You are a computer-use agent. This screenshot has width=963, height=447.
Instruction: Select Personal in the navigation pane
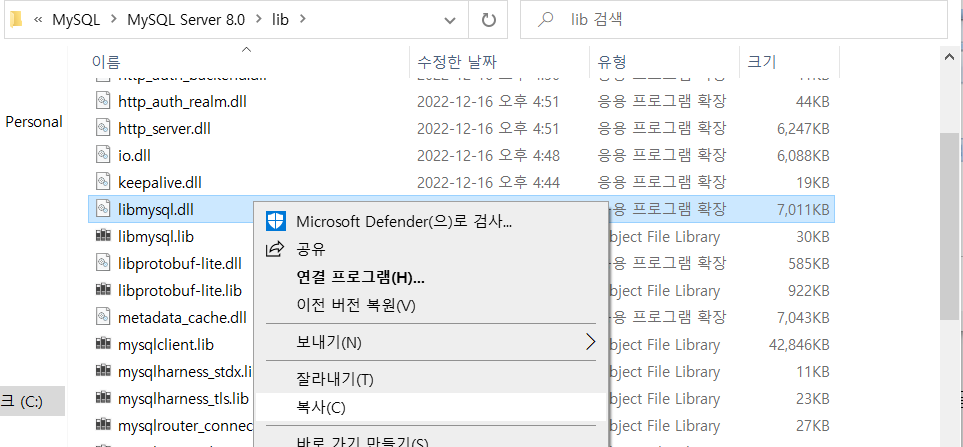[34, 122]
